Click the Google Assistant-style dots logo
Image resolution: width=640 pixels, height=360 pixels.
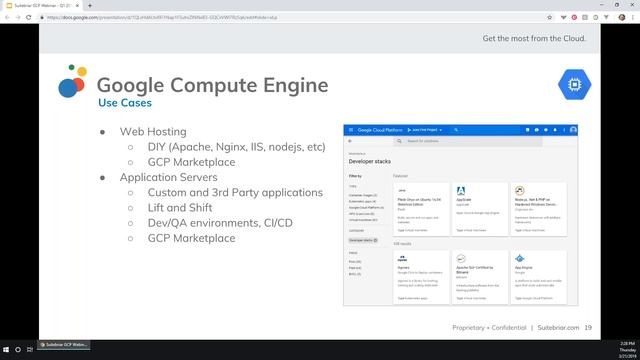click(73, 81)
